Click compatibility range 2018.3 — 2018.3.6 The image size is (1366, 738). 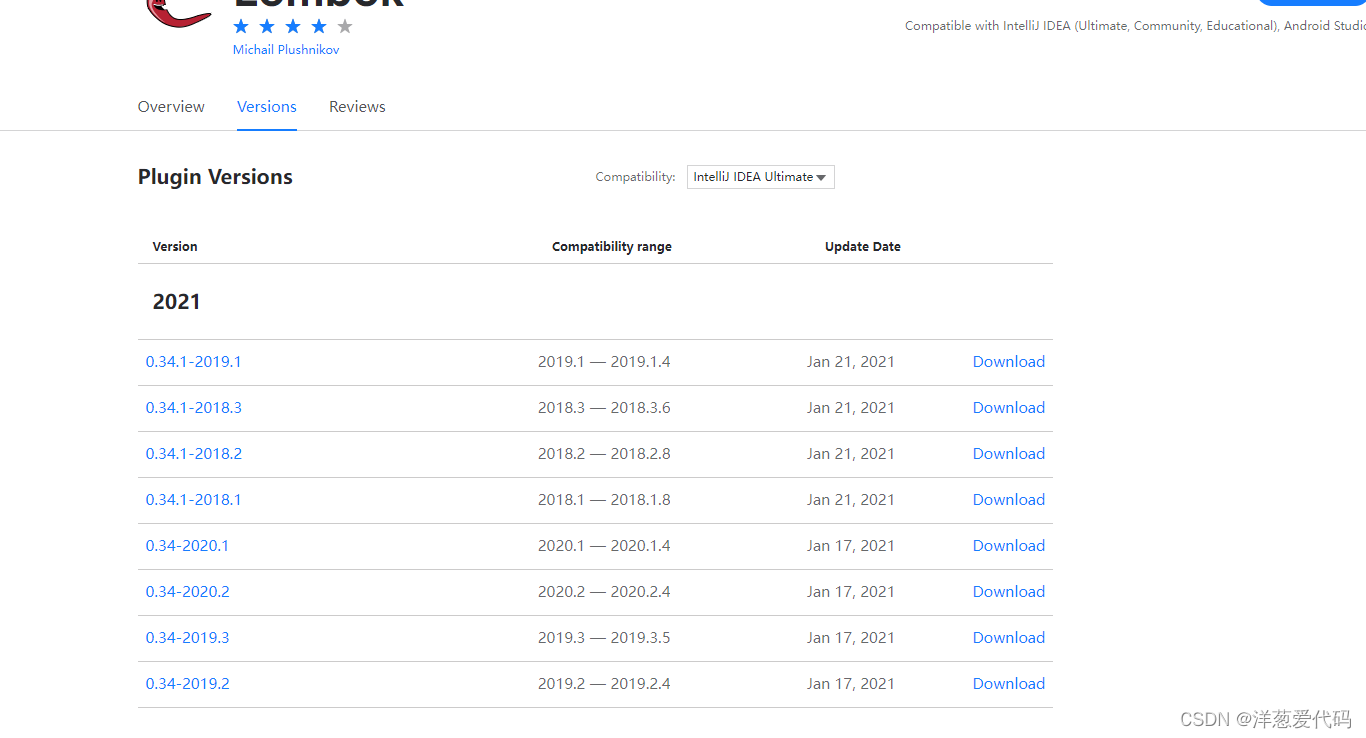coord(604,408)
